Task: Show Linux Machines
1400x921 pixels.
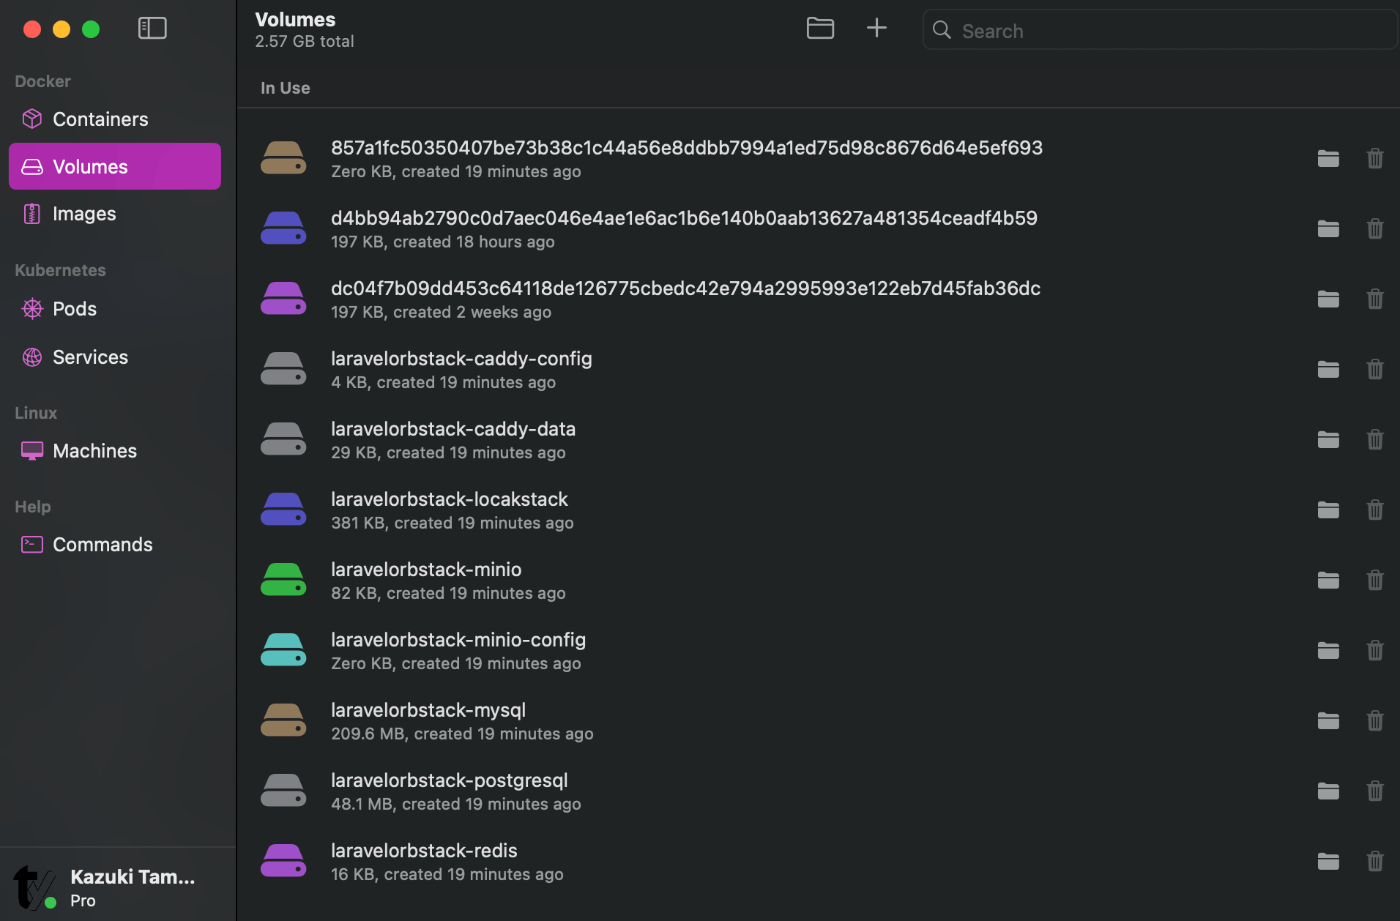Action: 115,451
